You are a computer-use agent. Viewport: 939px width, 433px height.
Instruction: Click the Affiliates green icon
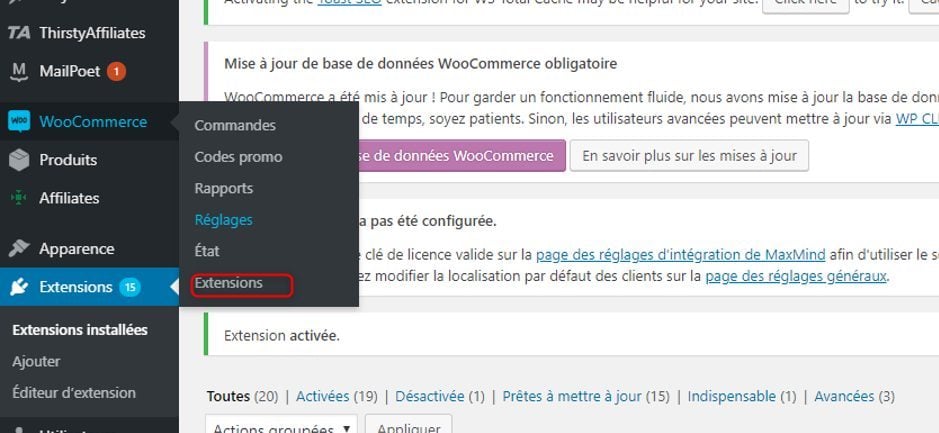(x=19, y=198)
